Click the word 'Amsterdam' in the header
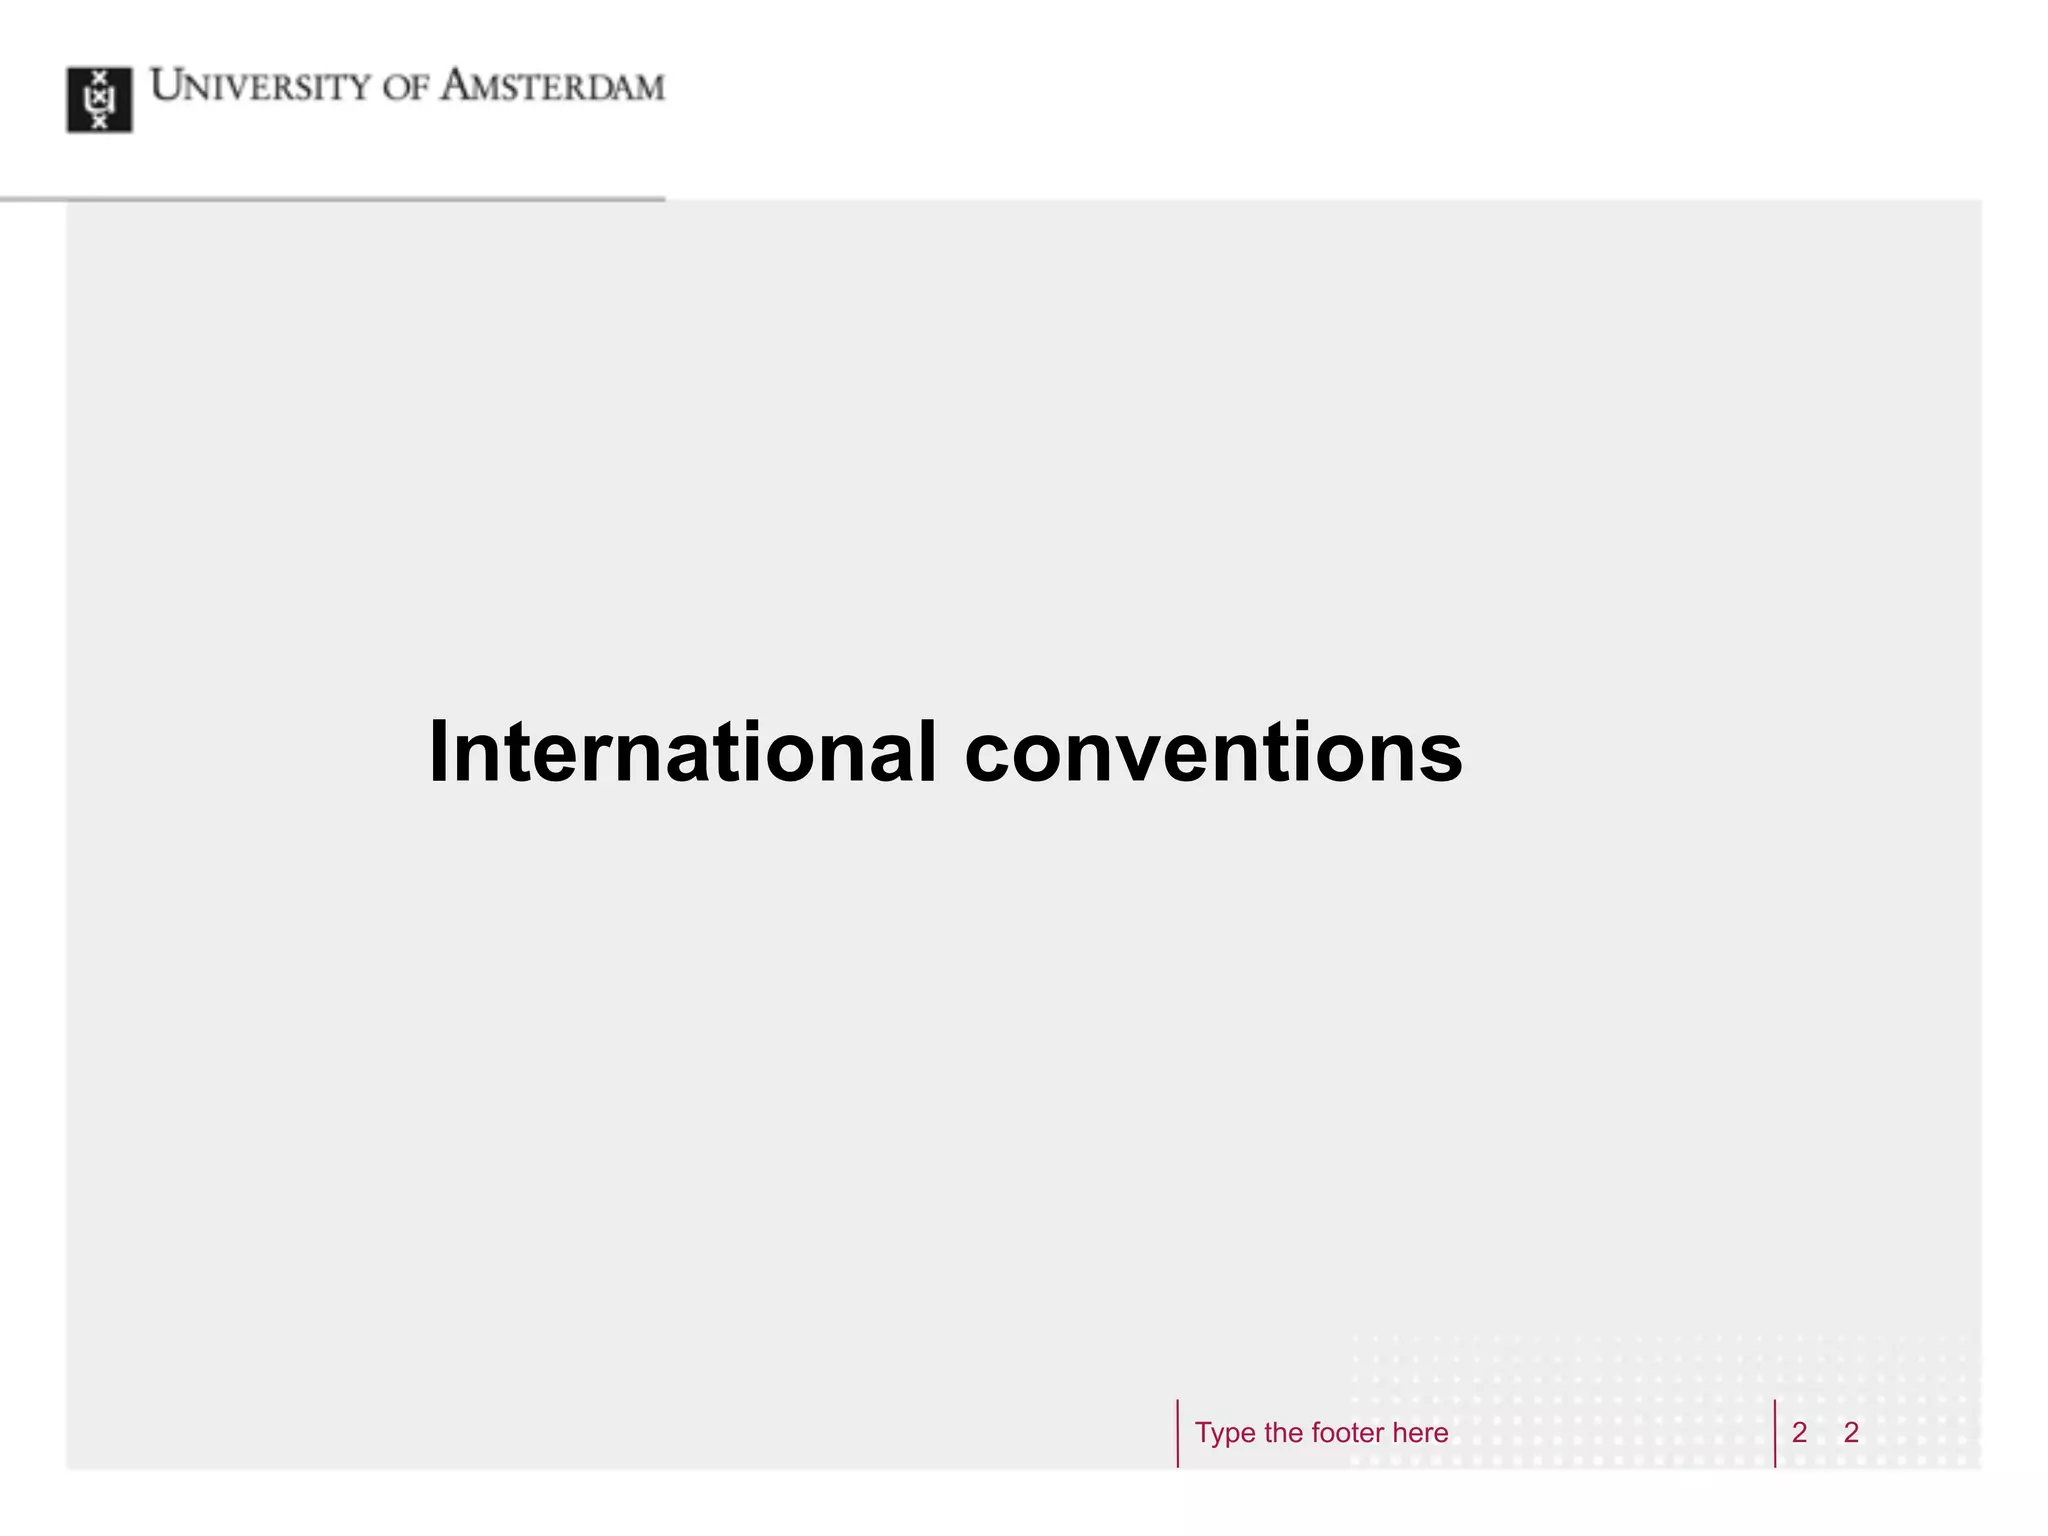 click(x=552, y=87)
